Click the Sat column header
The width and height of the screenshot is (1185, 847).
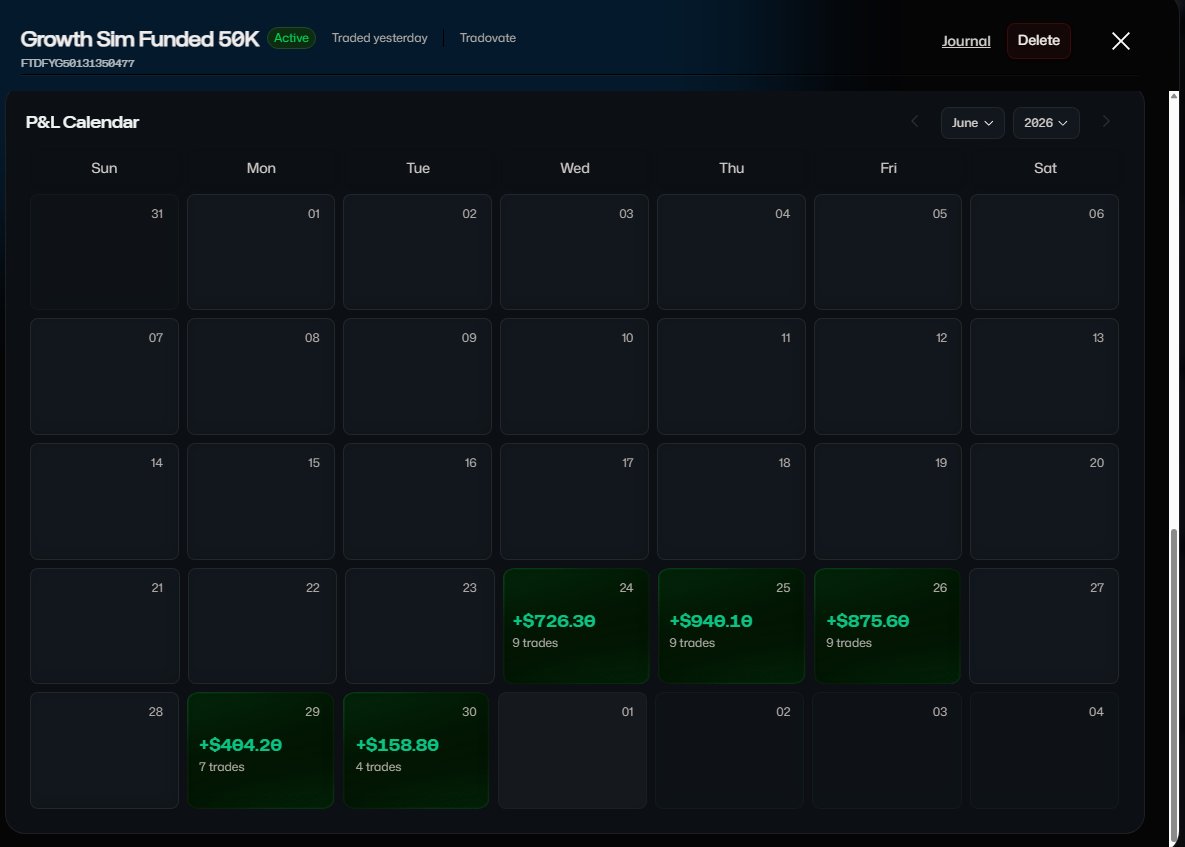[1045, 168]
